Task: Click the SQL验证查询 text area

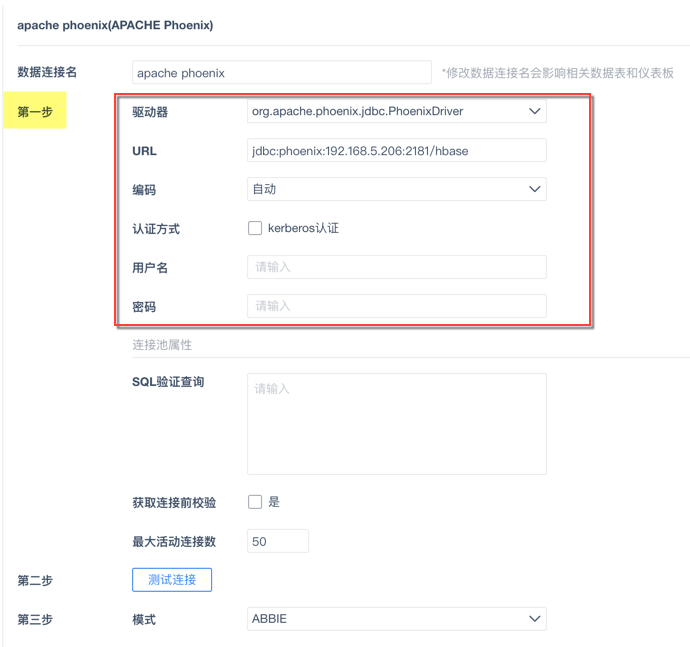Action: (x=396, y=424)
